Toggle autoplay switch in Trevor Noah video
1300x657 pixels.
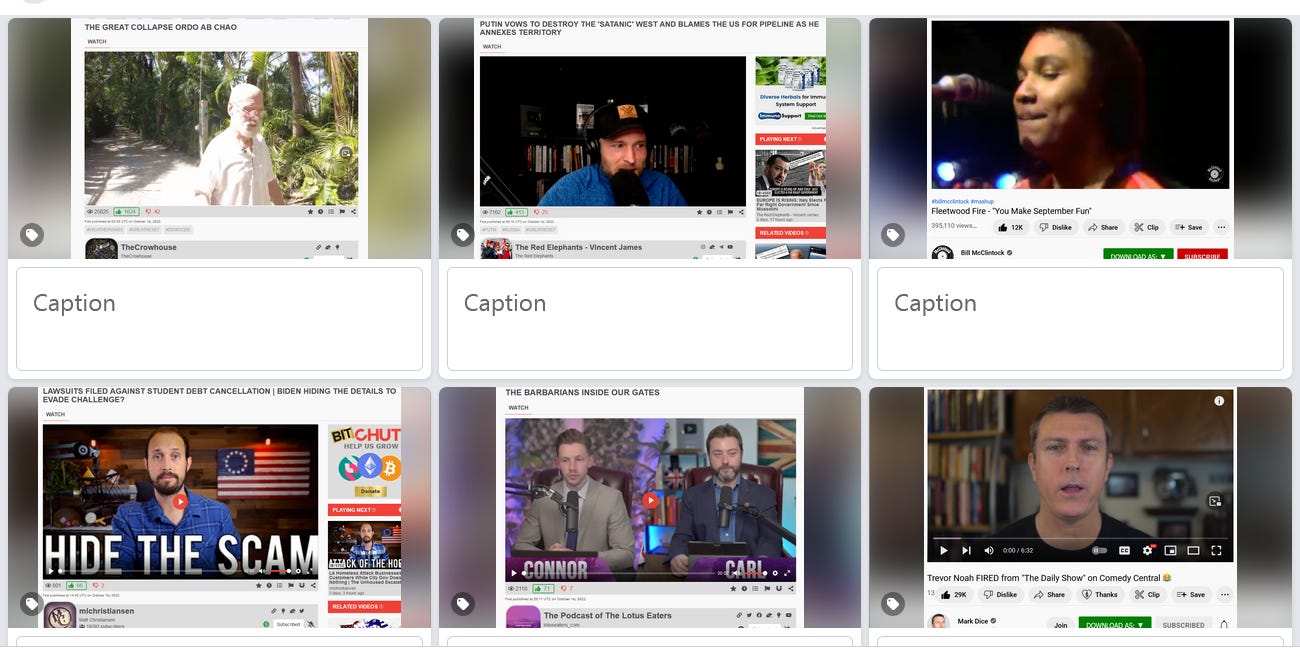pos(1100,550)
